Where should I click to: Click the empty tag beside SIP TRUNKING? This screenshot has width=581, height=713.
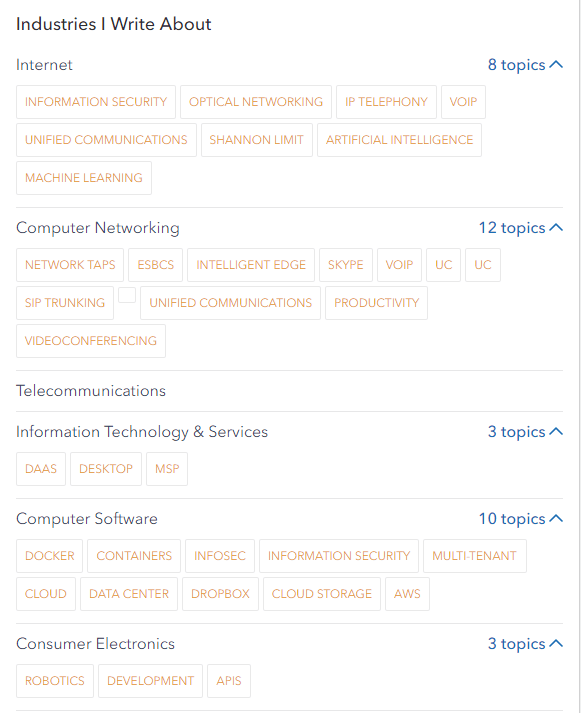click(127, 295)
